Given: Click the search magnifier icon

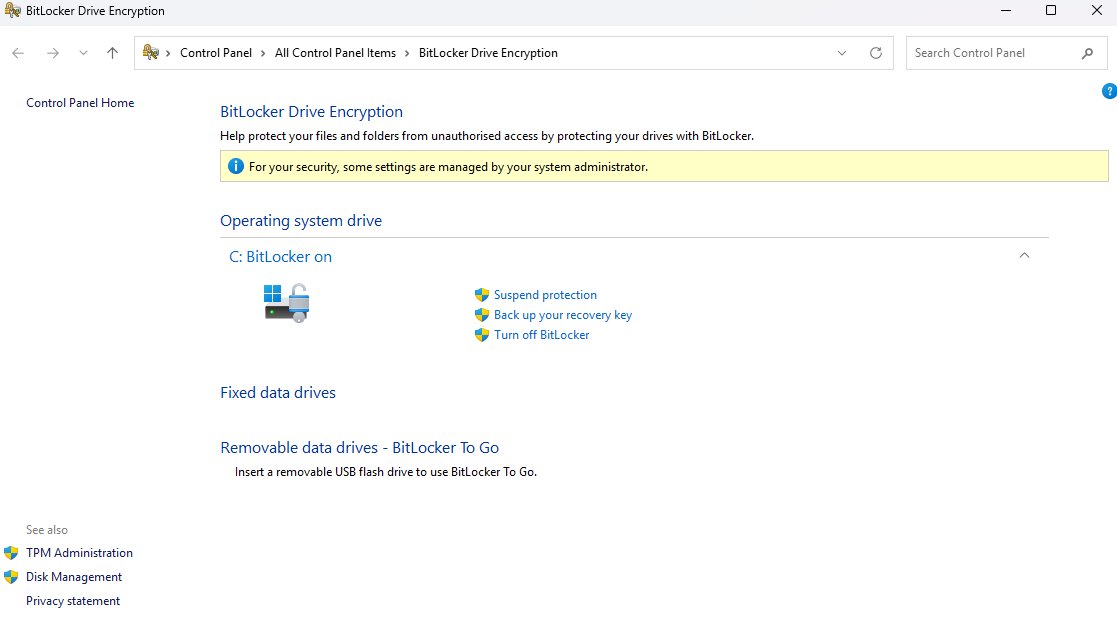Looking at the screenshot, I should tap(1087, 53).
